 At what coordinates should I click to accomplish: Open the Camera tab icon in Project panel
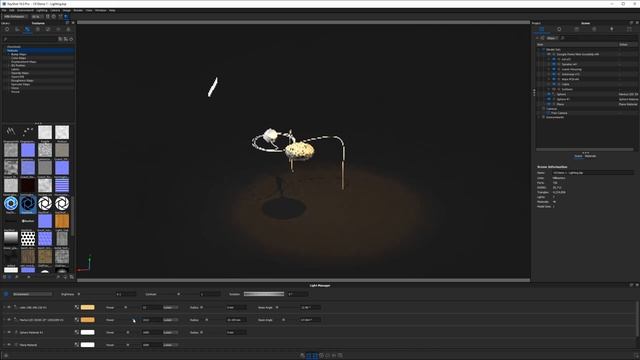611,29
